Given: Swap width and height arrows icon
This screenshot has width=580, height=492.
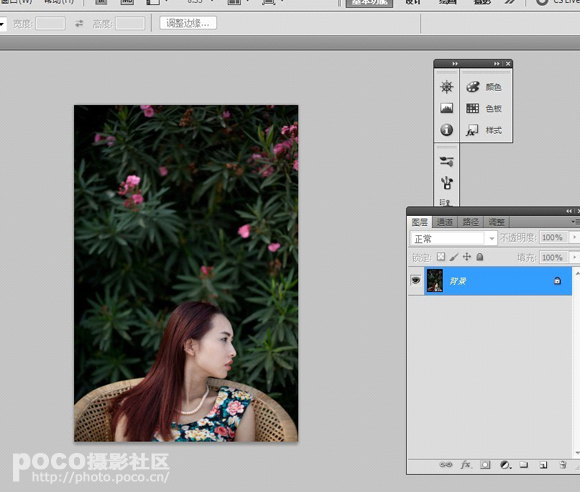Looking at the screenshot, I should point(79,24).
